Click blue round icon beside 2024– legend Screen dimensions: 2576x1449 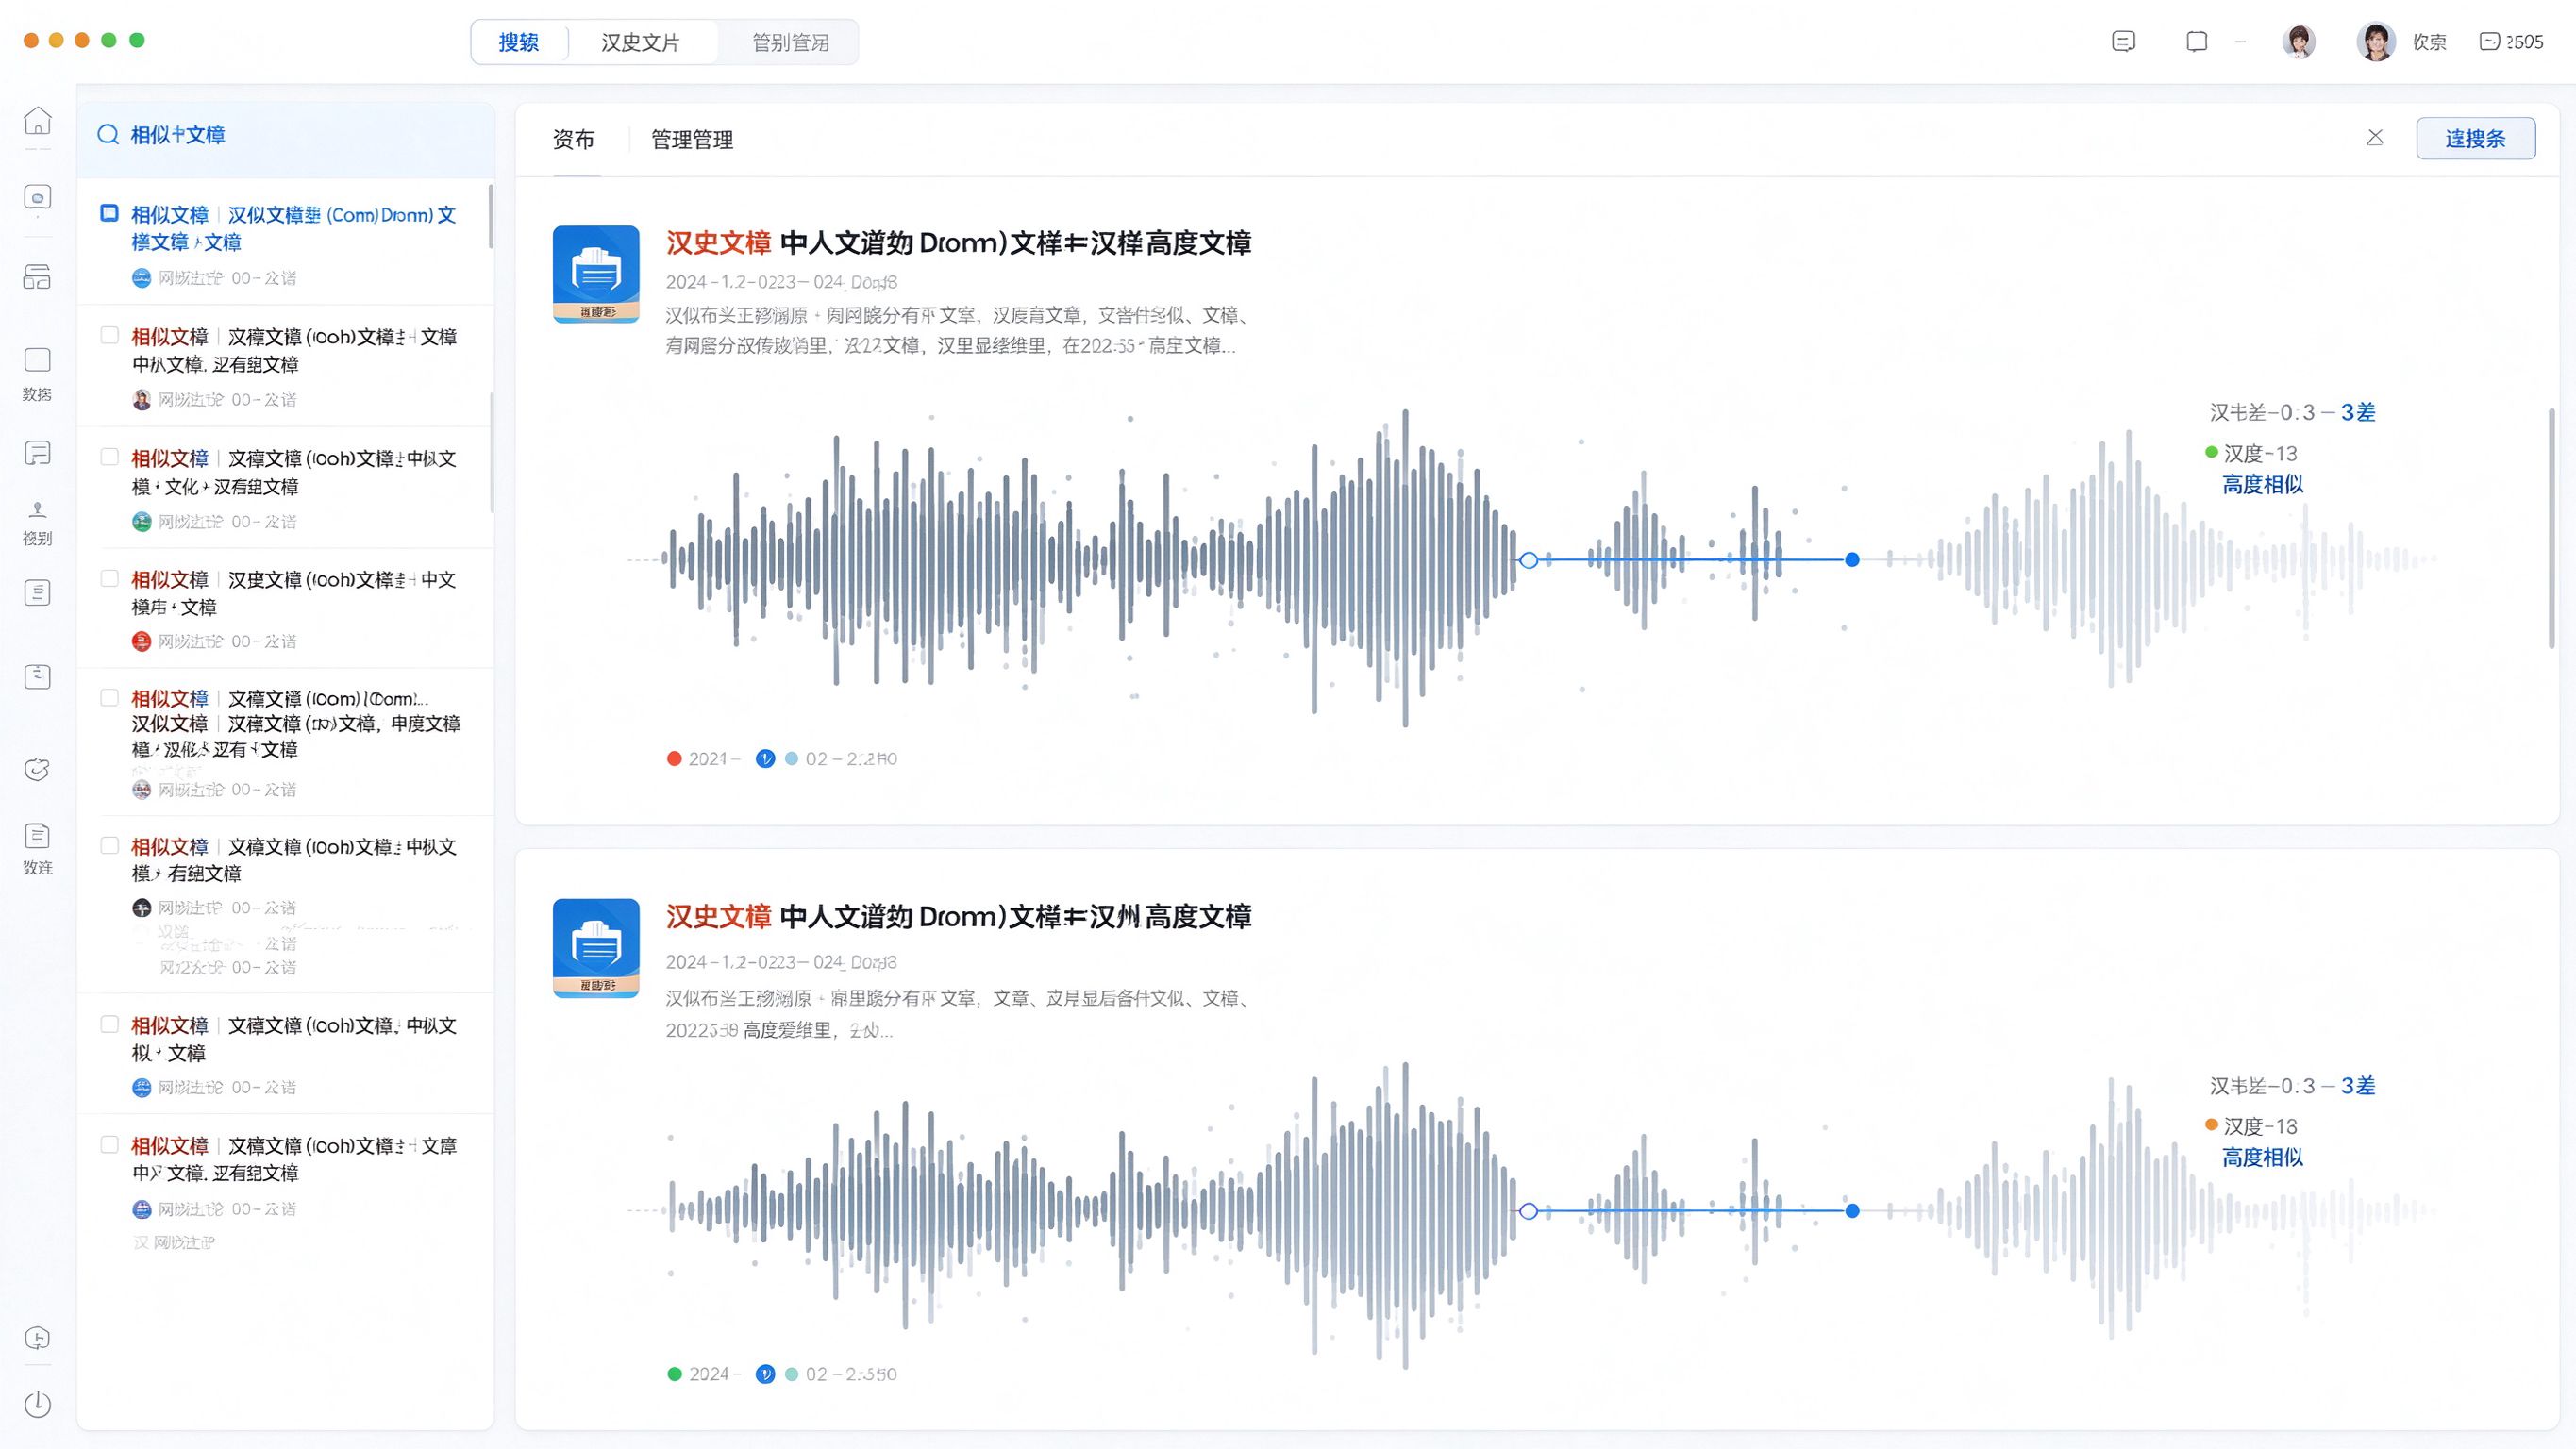pyautogui.click(x=765, y=1374)
